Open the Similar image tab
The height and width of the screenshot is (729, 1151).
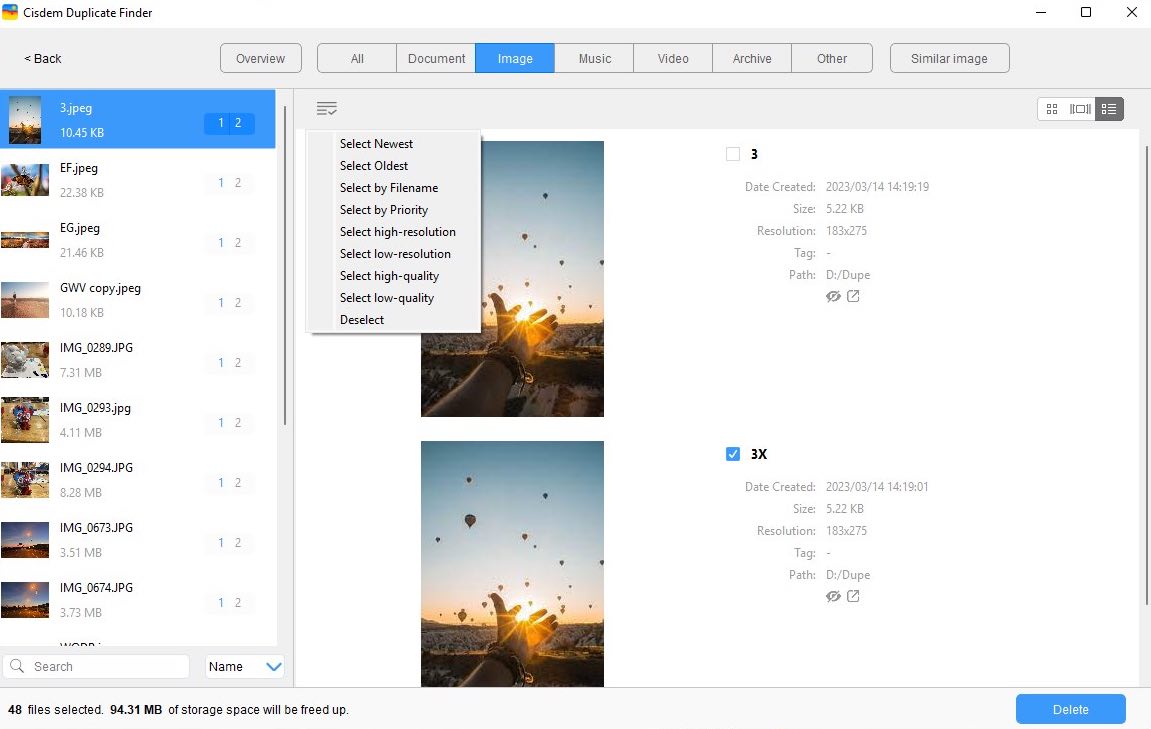coord(949,59)
